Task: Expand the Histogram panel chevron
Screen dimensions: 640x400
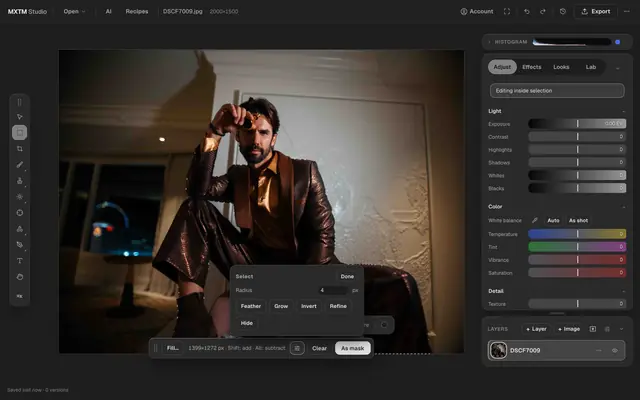Action: (x=489, y=42)
